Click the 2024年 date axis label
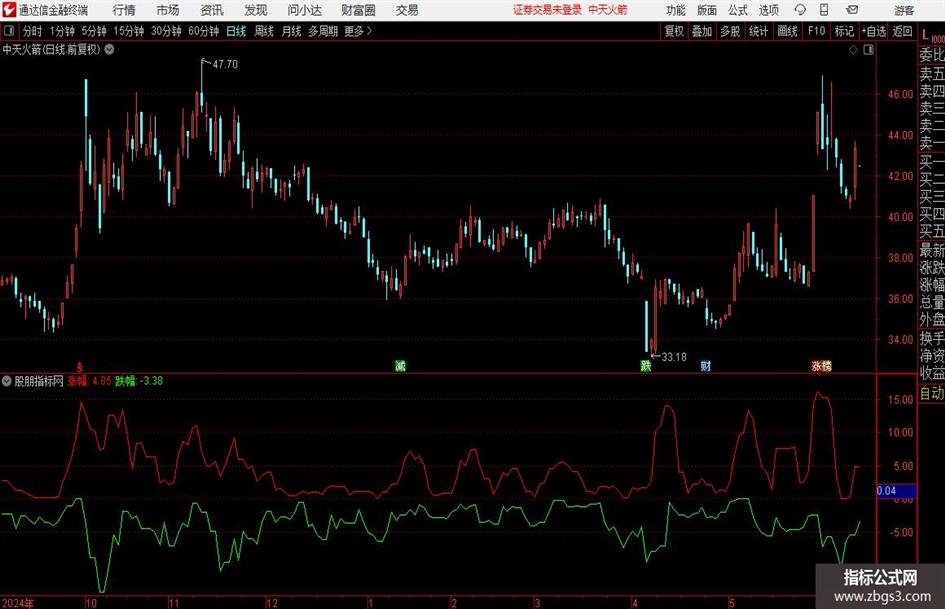Image resolution: width=945 pixels, height=609 pixels. [18, 603]
